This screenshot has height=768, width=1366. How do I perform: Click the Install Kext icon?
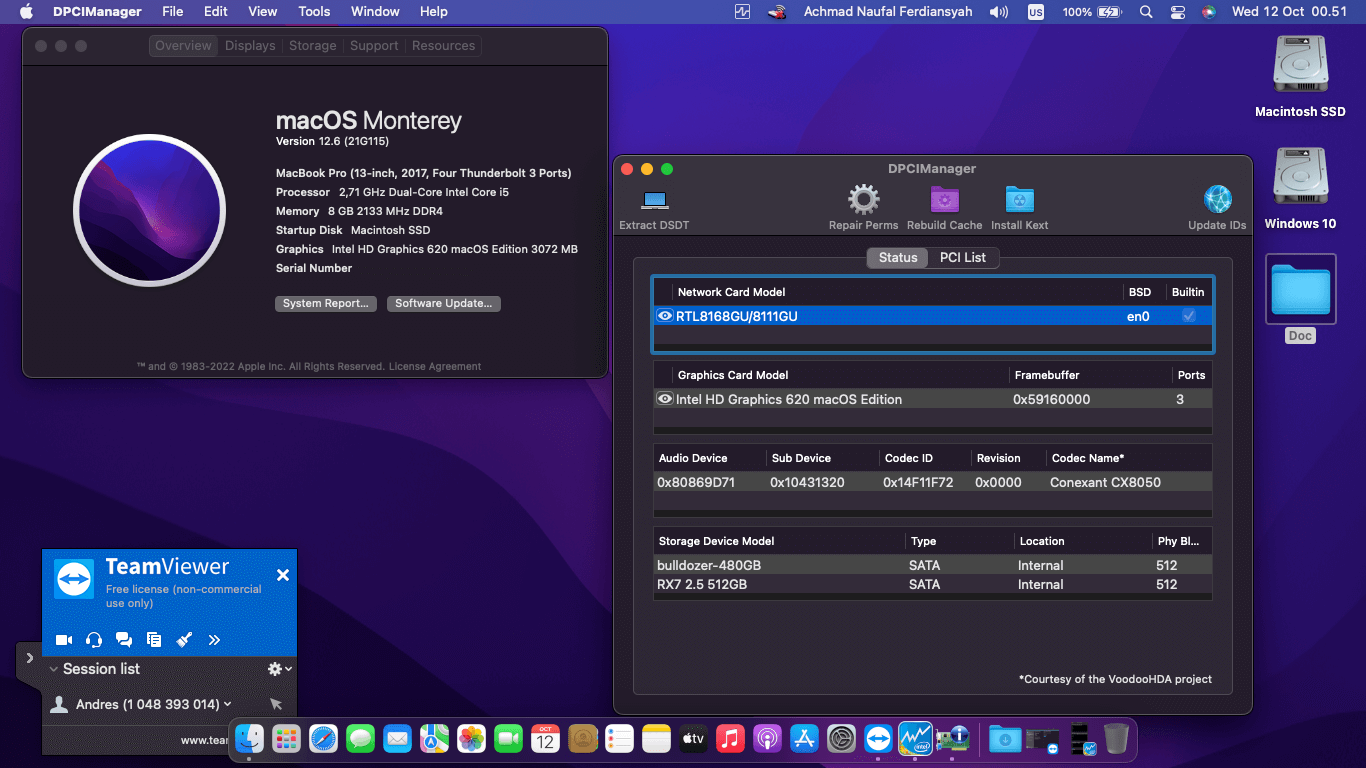click(1020, 200)
